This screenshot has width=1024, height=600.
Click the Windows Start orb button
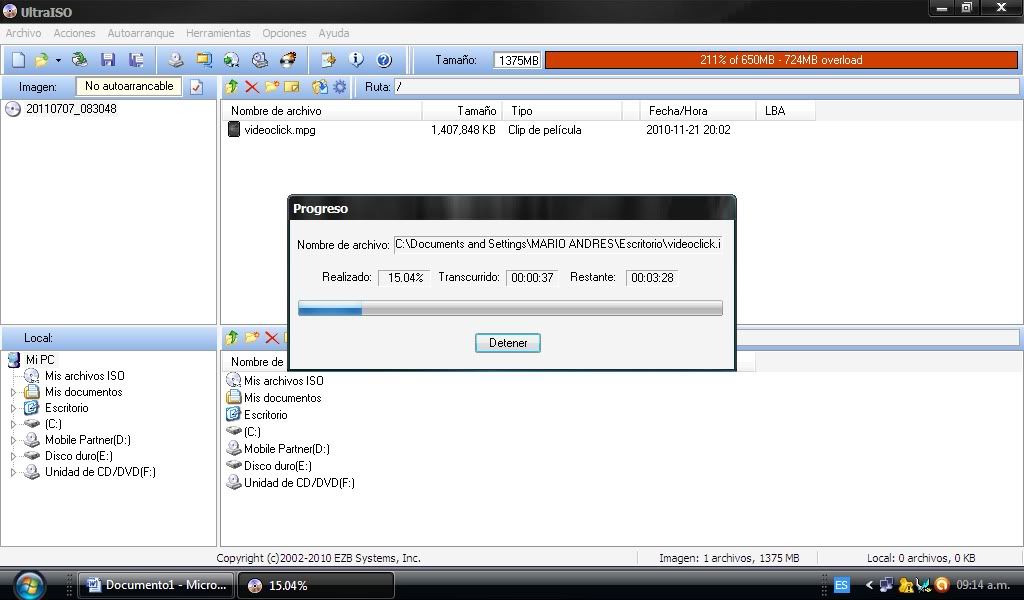(x=29, y=584)
